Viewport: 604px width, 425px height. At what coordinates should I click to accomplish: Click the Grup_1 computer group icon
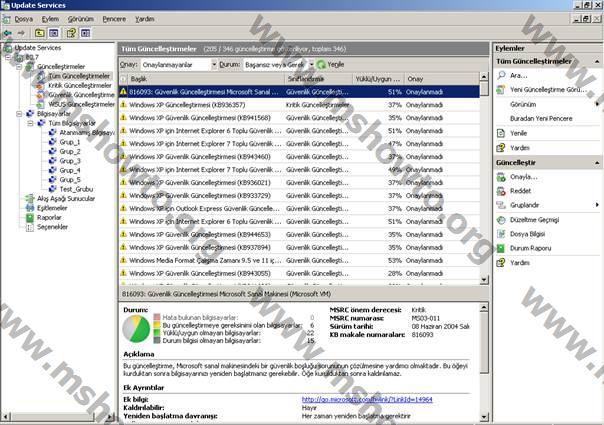pyautogui.click(x=52, y=142)
